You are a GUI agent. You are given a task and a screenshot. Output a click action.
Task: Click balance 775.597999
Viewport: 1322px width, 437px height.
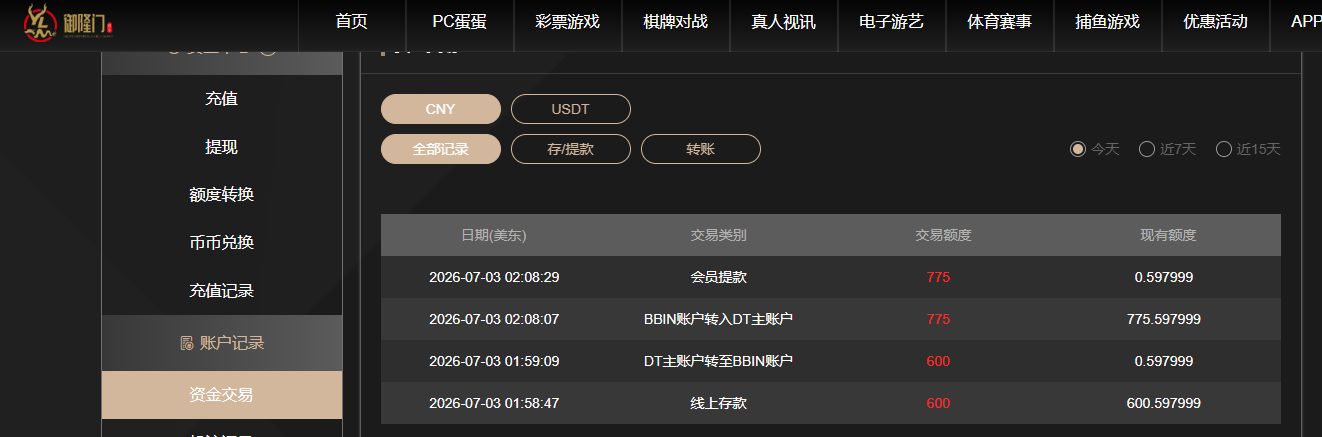[1164, 319]
